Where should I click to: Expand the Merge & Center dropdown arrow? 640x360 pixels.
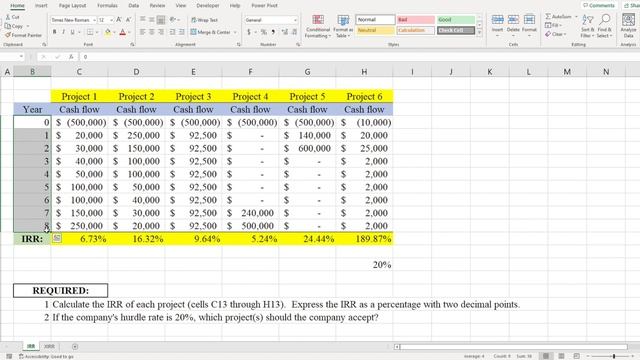coord(236,32)
